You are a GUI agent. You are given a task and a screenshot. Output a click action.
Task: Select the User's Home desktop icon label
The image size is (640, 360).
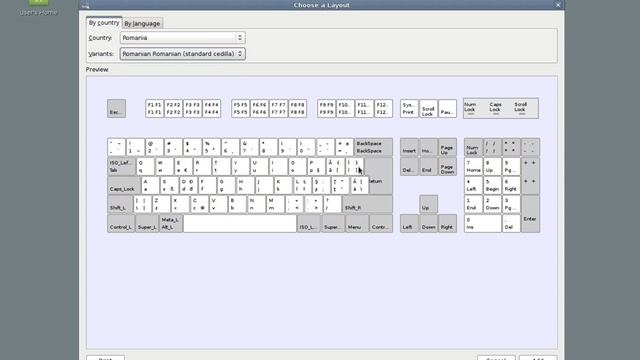pyautogui.click(x=38, y=13)
